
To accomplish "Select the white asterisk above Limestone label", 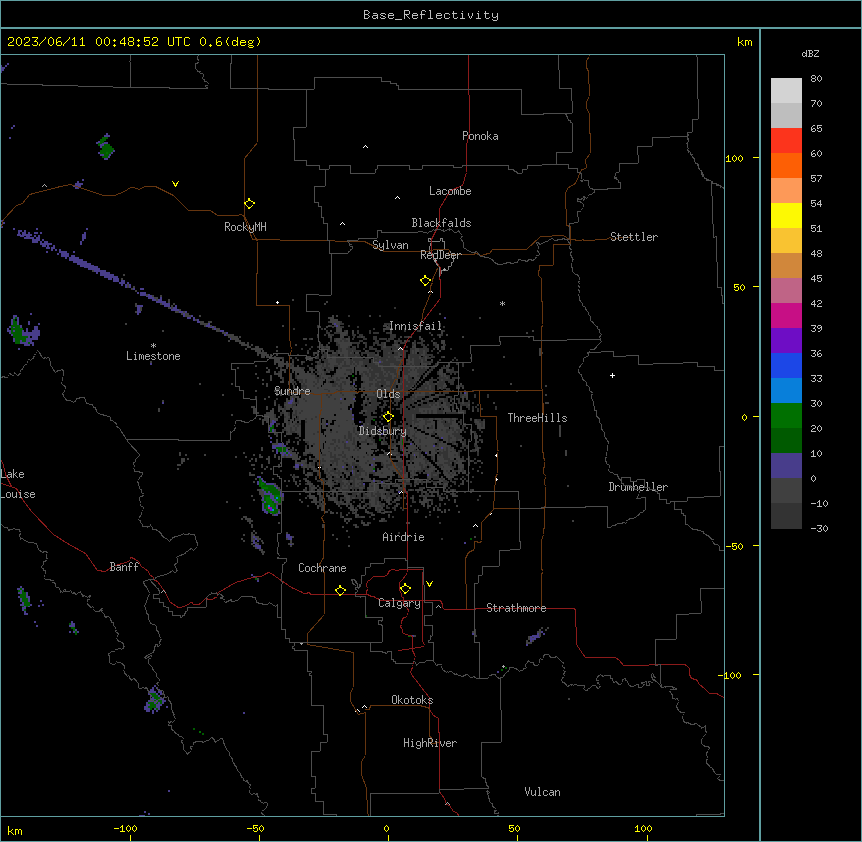I will pyautogui.click(x=153, y=345).
